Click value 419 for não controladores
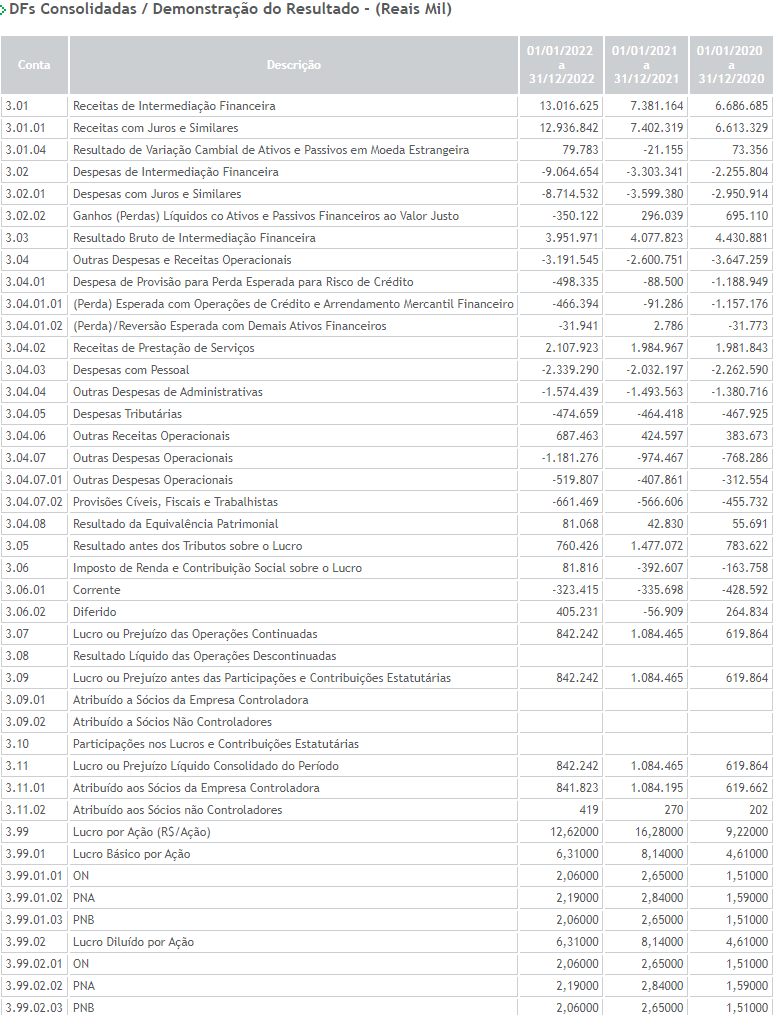Viewport: 773px width, 1017px height. (588, 811)
